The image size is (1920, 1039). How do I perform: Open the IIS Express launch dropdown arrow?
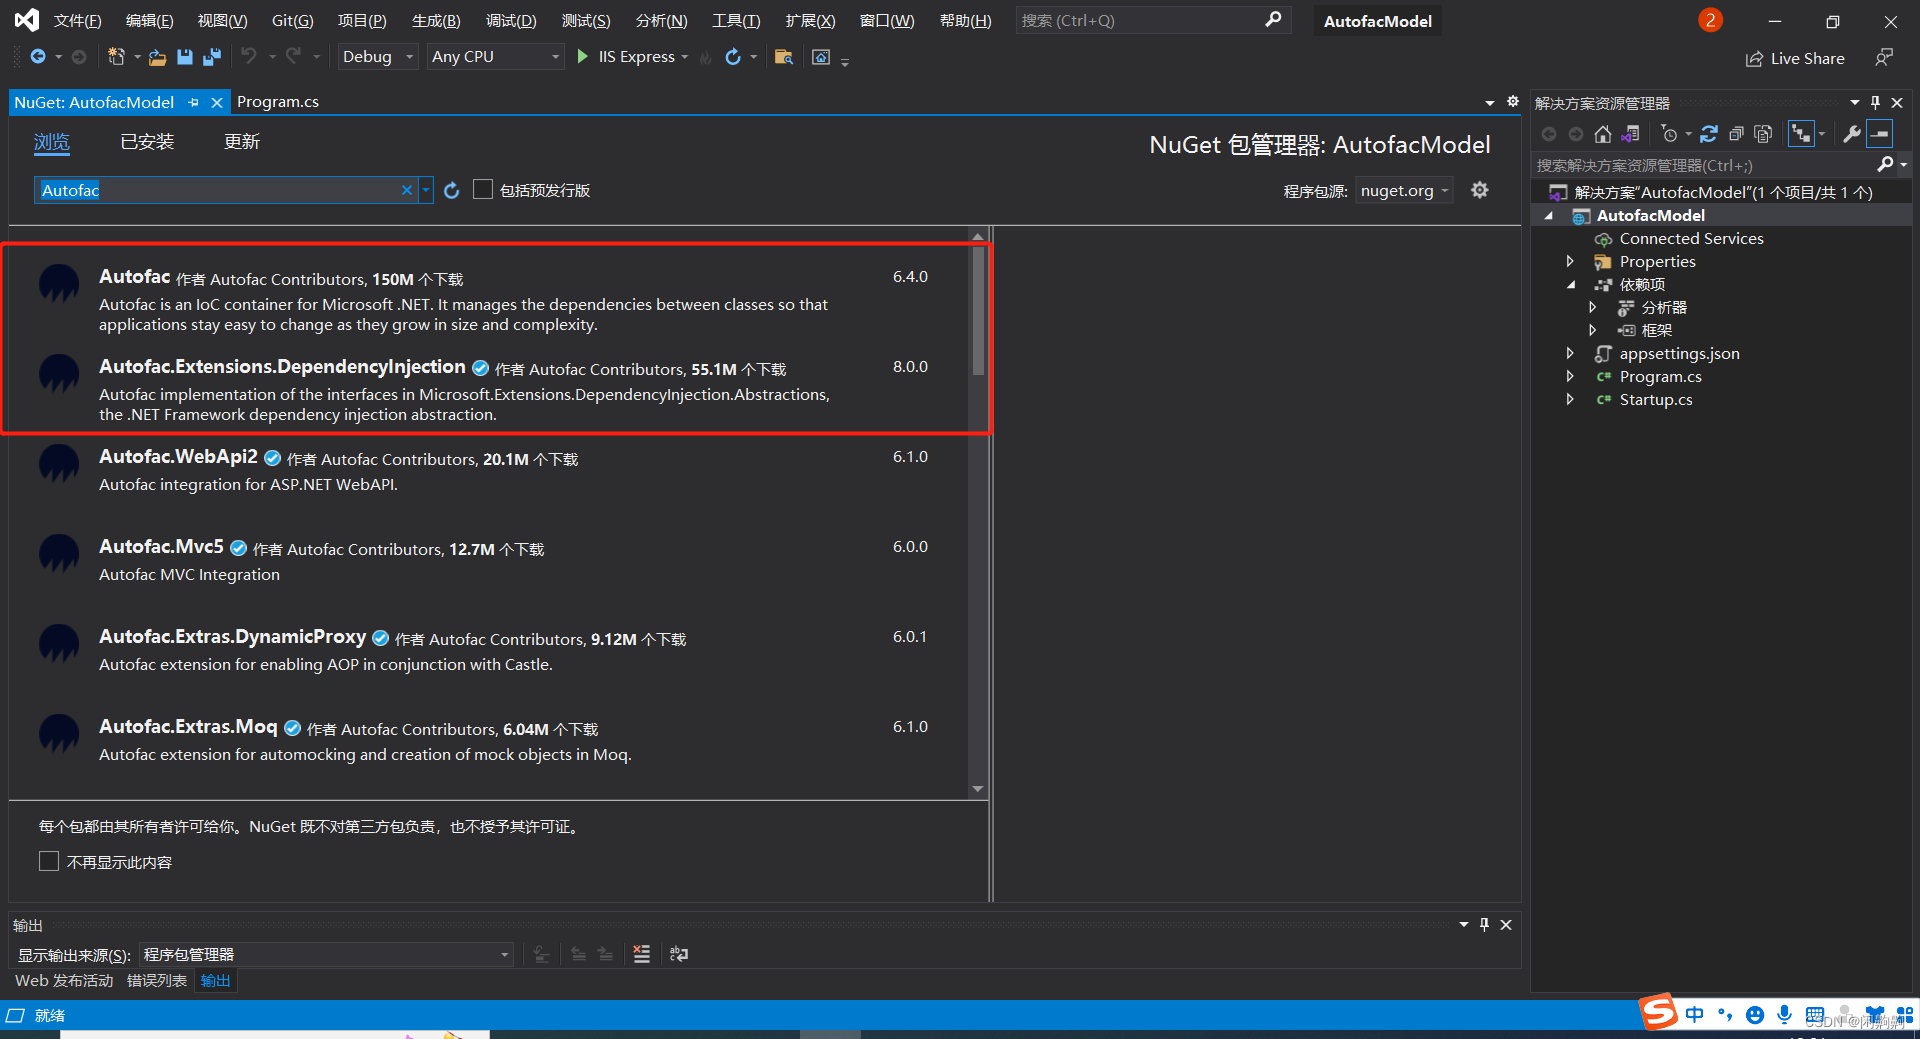[685, 57]
